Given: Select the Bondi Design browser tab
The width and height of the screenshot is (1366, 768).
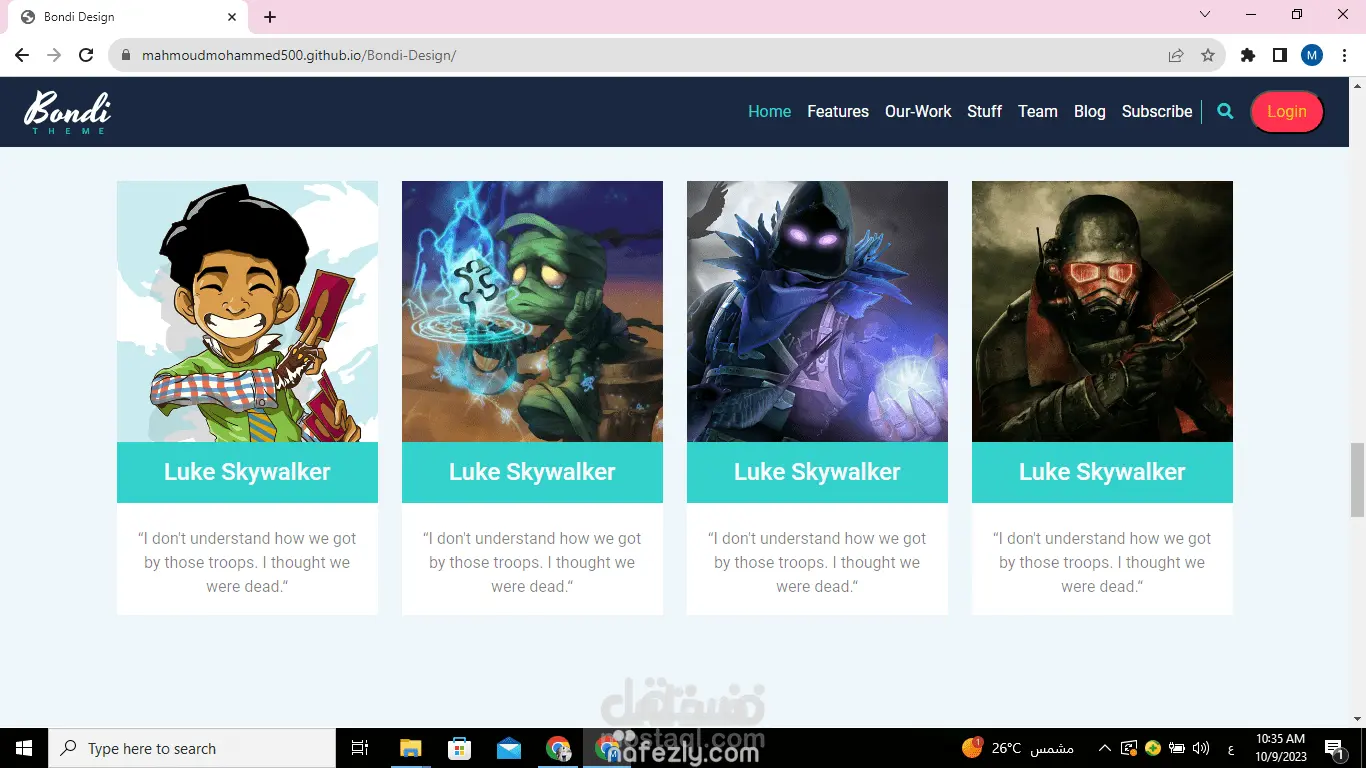Looking at the screenshot, I should coord(128,17).
